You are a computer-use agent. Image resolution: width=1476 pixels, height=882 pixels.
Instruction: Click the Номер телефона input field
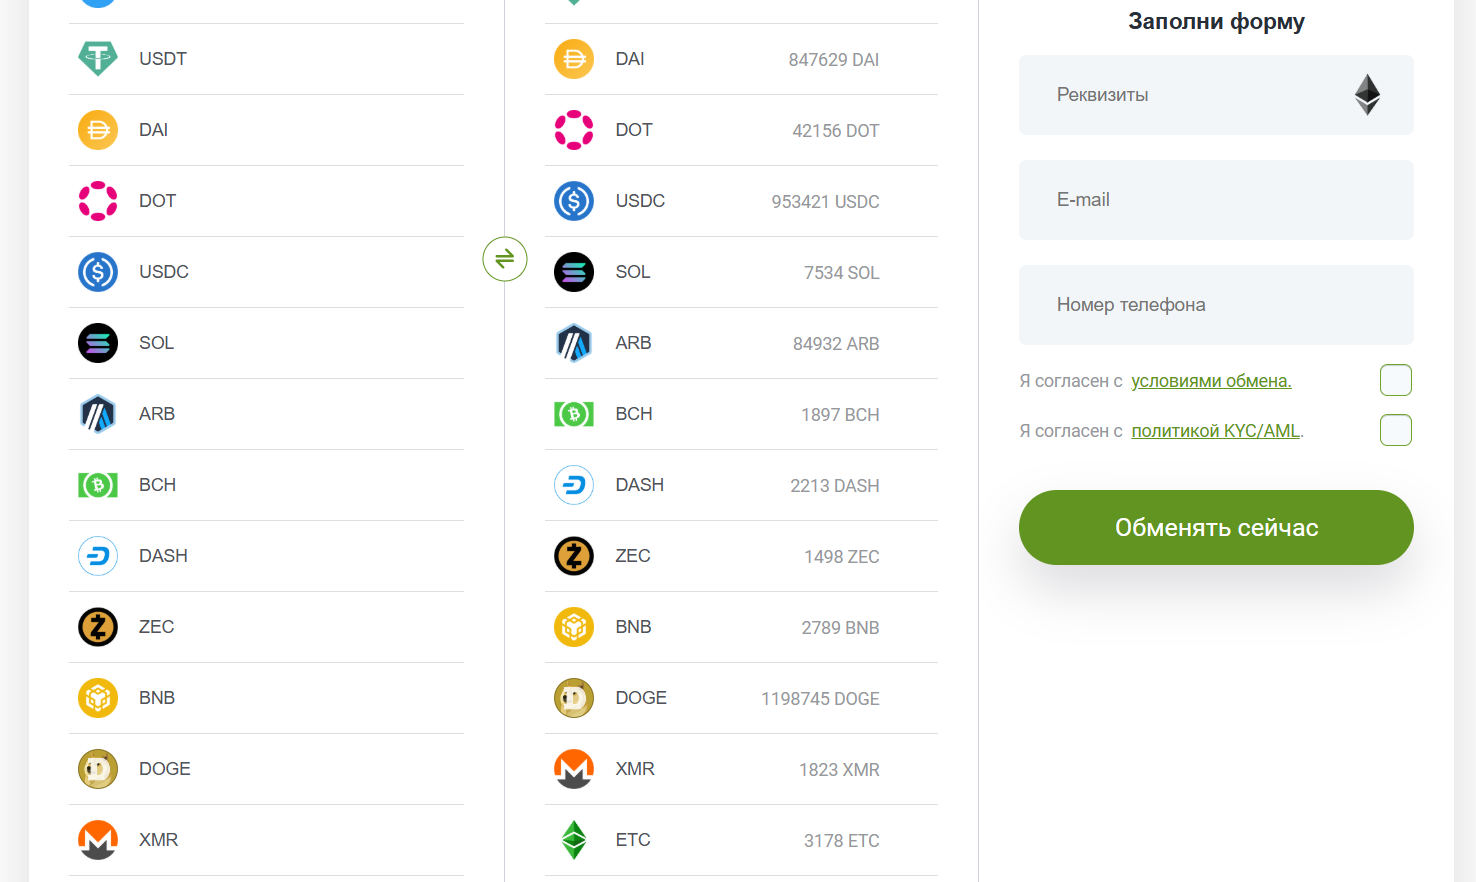tap(1216, 305)
